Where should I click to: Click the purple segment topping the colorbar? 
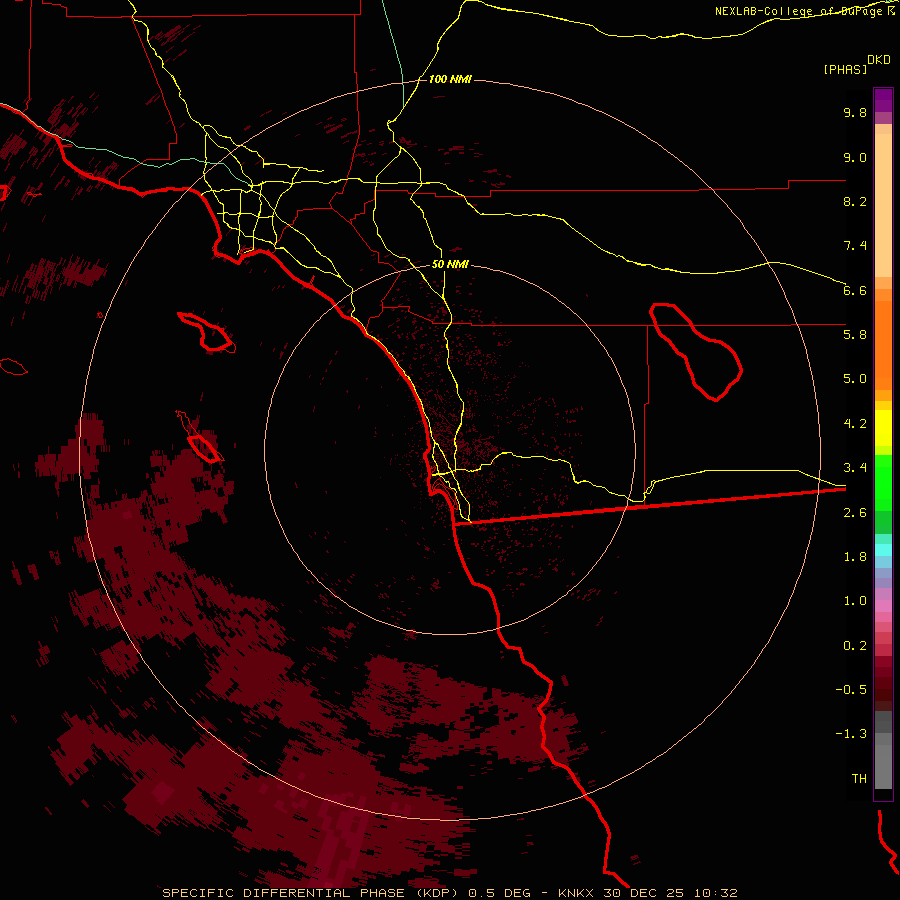pyautogui.click(x=883, y=100)
